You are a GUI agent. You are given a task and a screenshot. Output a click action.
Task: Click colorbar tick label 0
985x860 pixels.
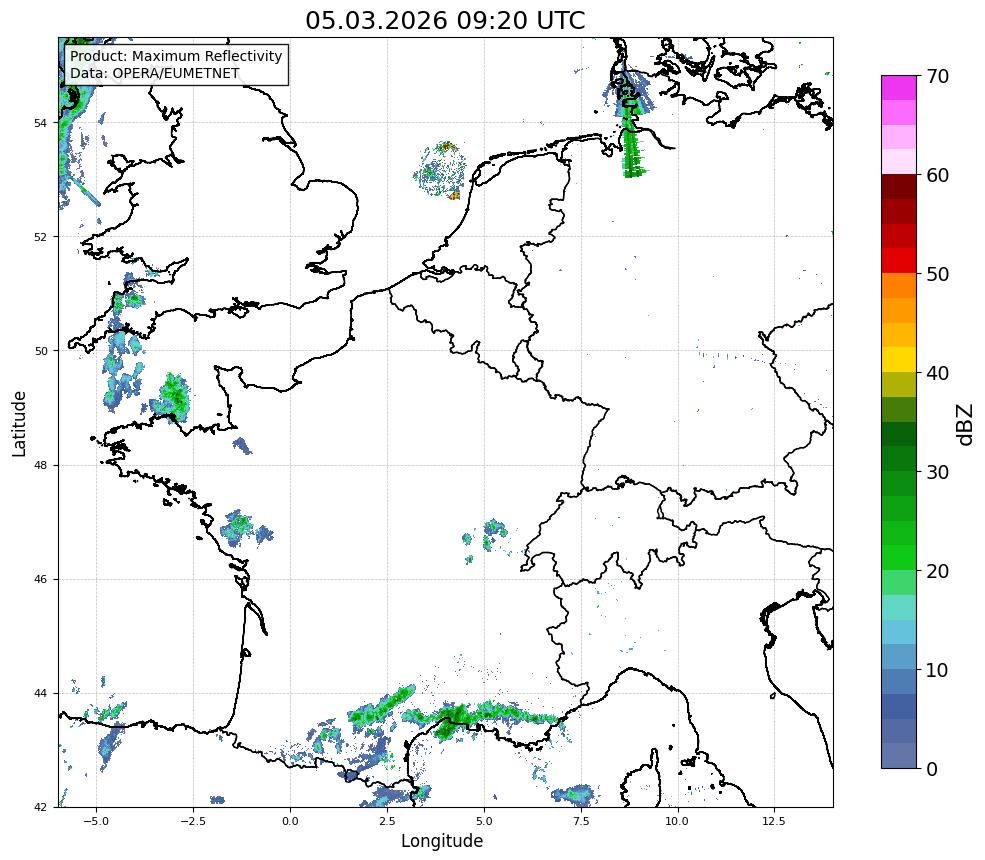[x=932, y=769]
